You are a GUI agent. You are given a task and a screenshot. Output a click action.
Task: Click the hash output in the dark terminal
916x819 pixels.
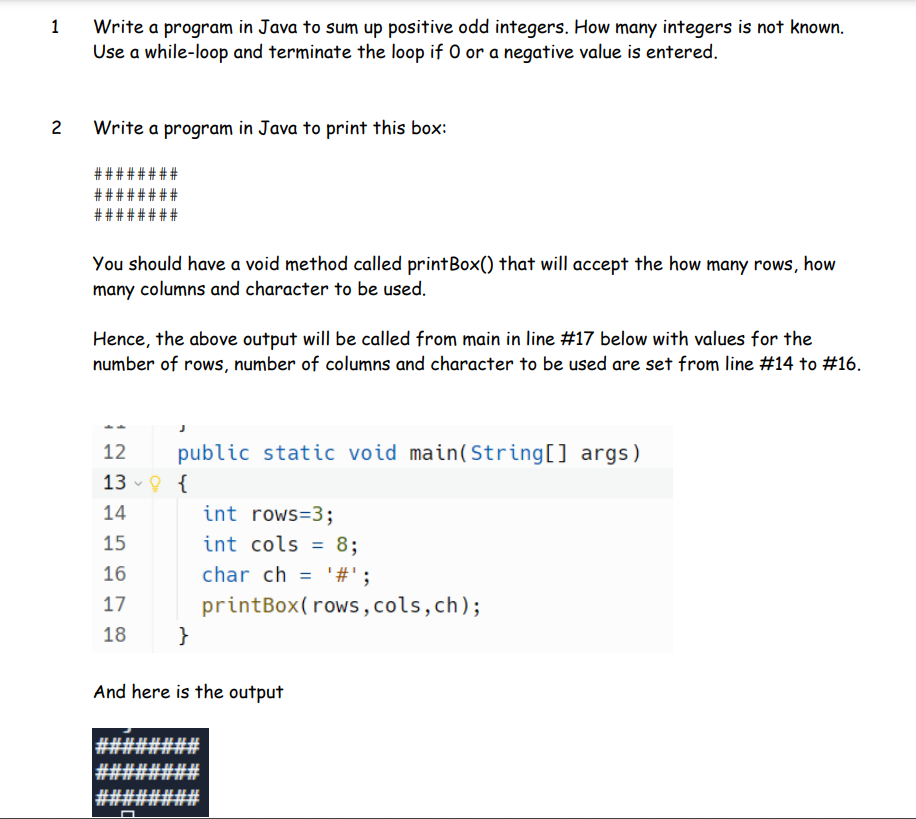tap(148, 773)
